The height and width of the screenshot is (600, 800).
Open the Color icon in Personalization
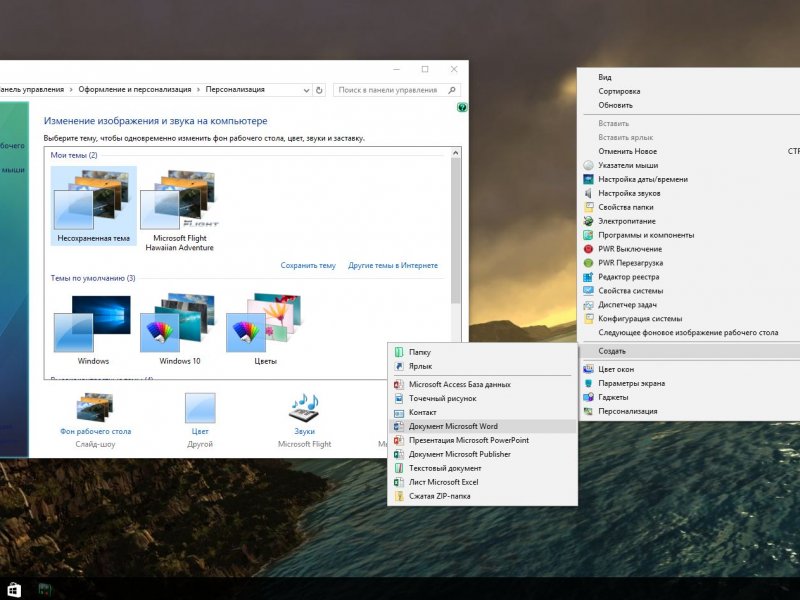[x=200, y=407]
